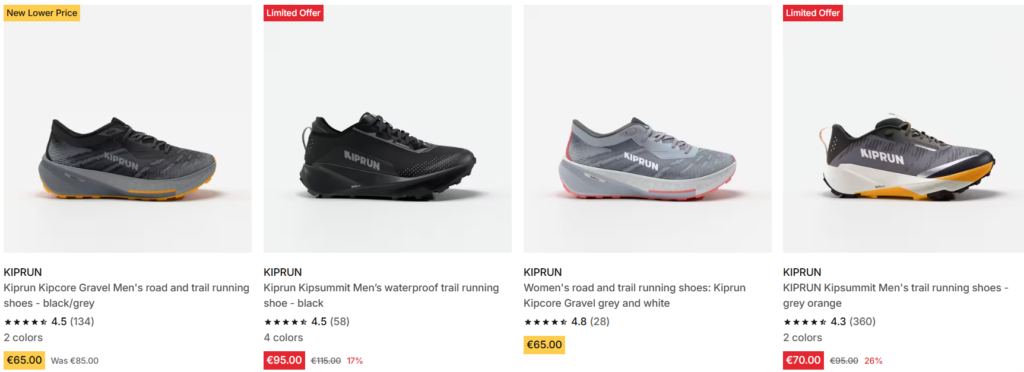Click '4 colors' under the black Kipsummit
Screen dimensions: 1024x372
tap(283, 338)
